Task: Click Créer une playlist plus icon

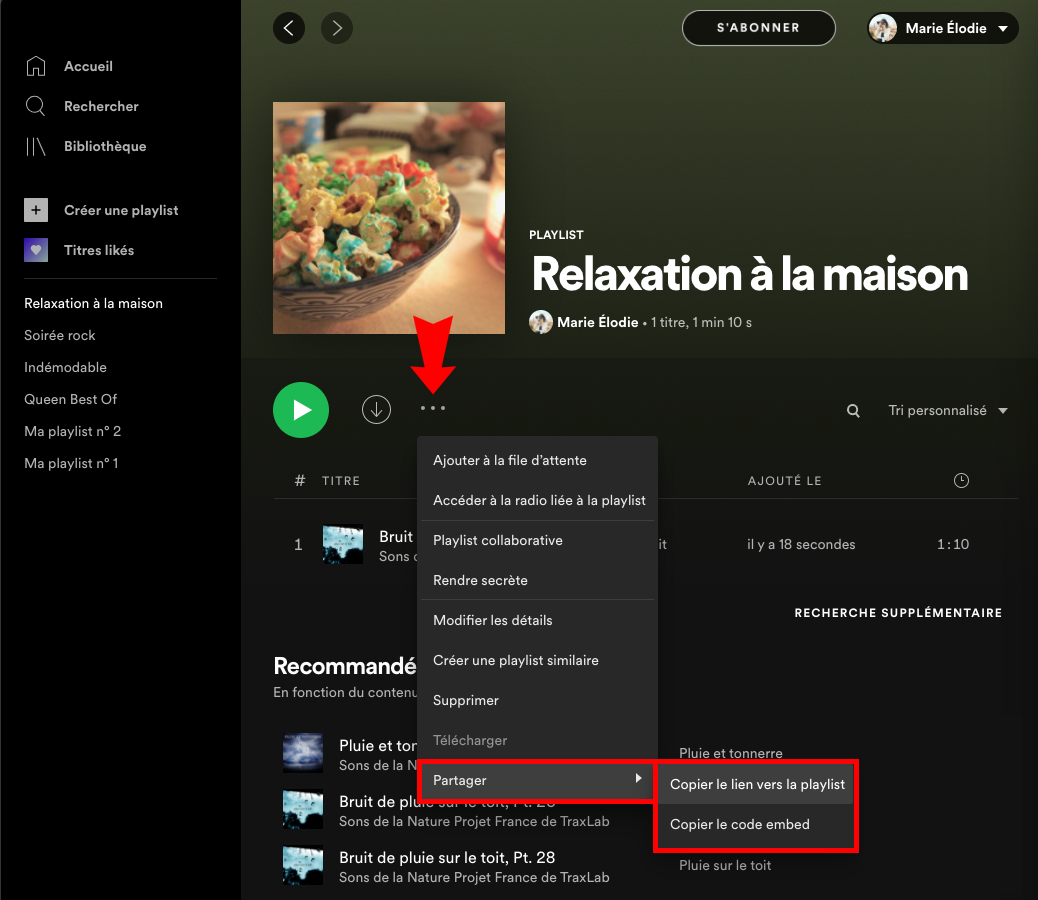Action: click(34, 210)
